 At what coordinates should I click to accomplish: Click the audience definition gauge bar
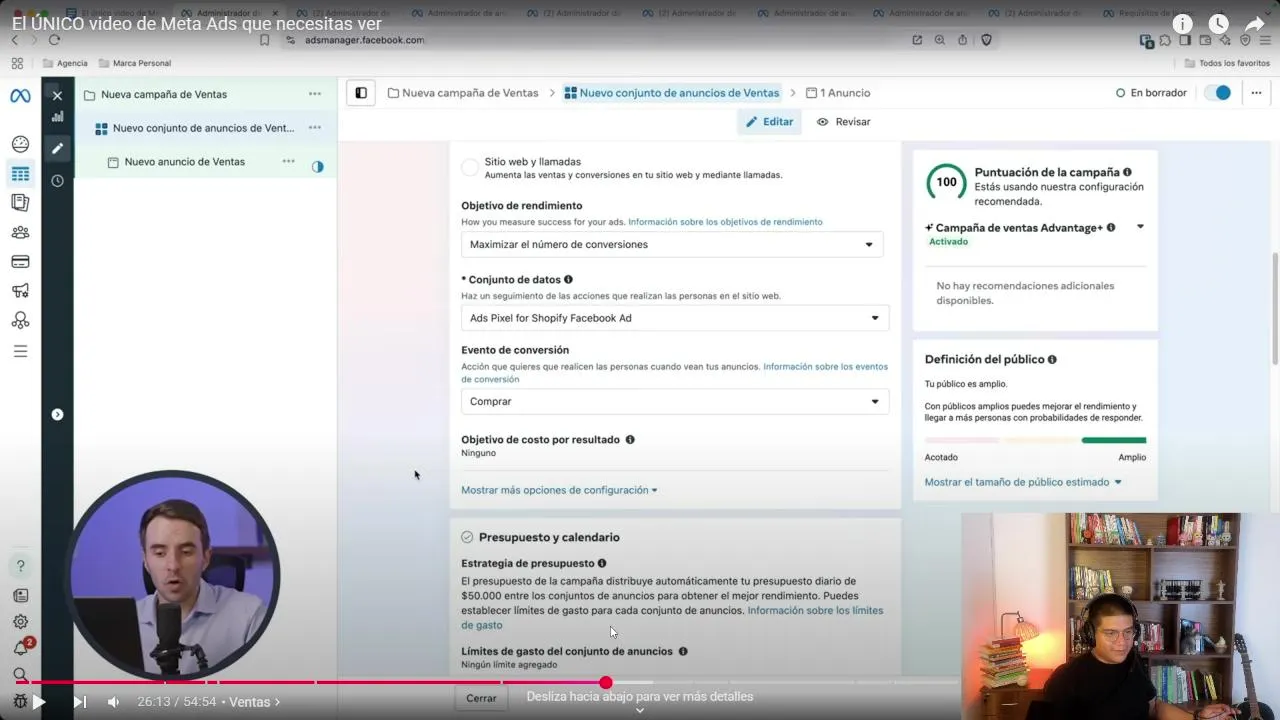pos(1035,440)
